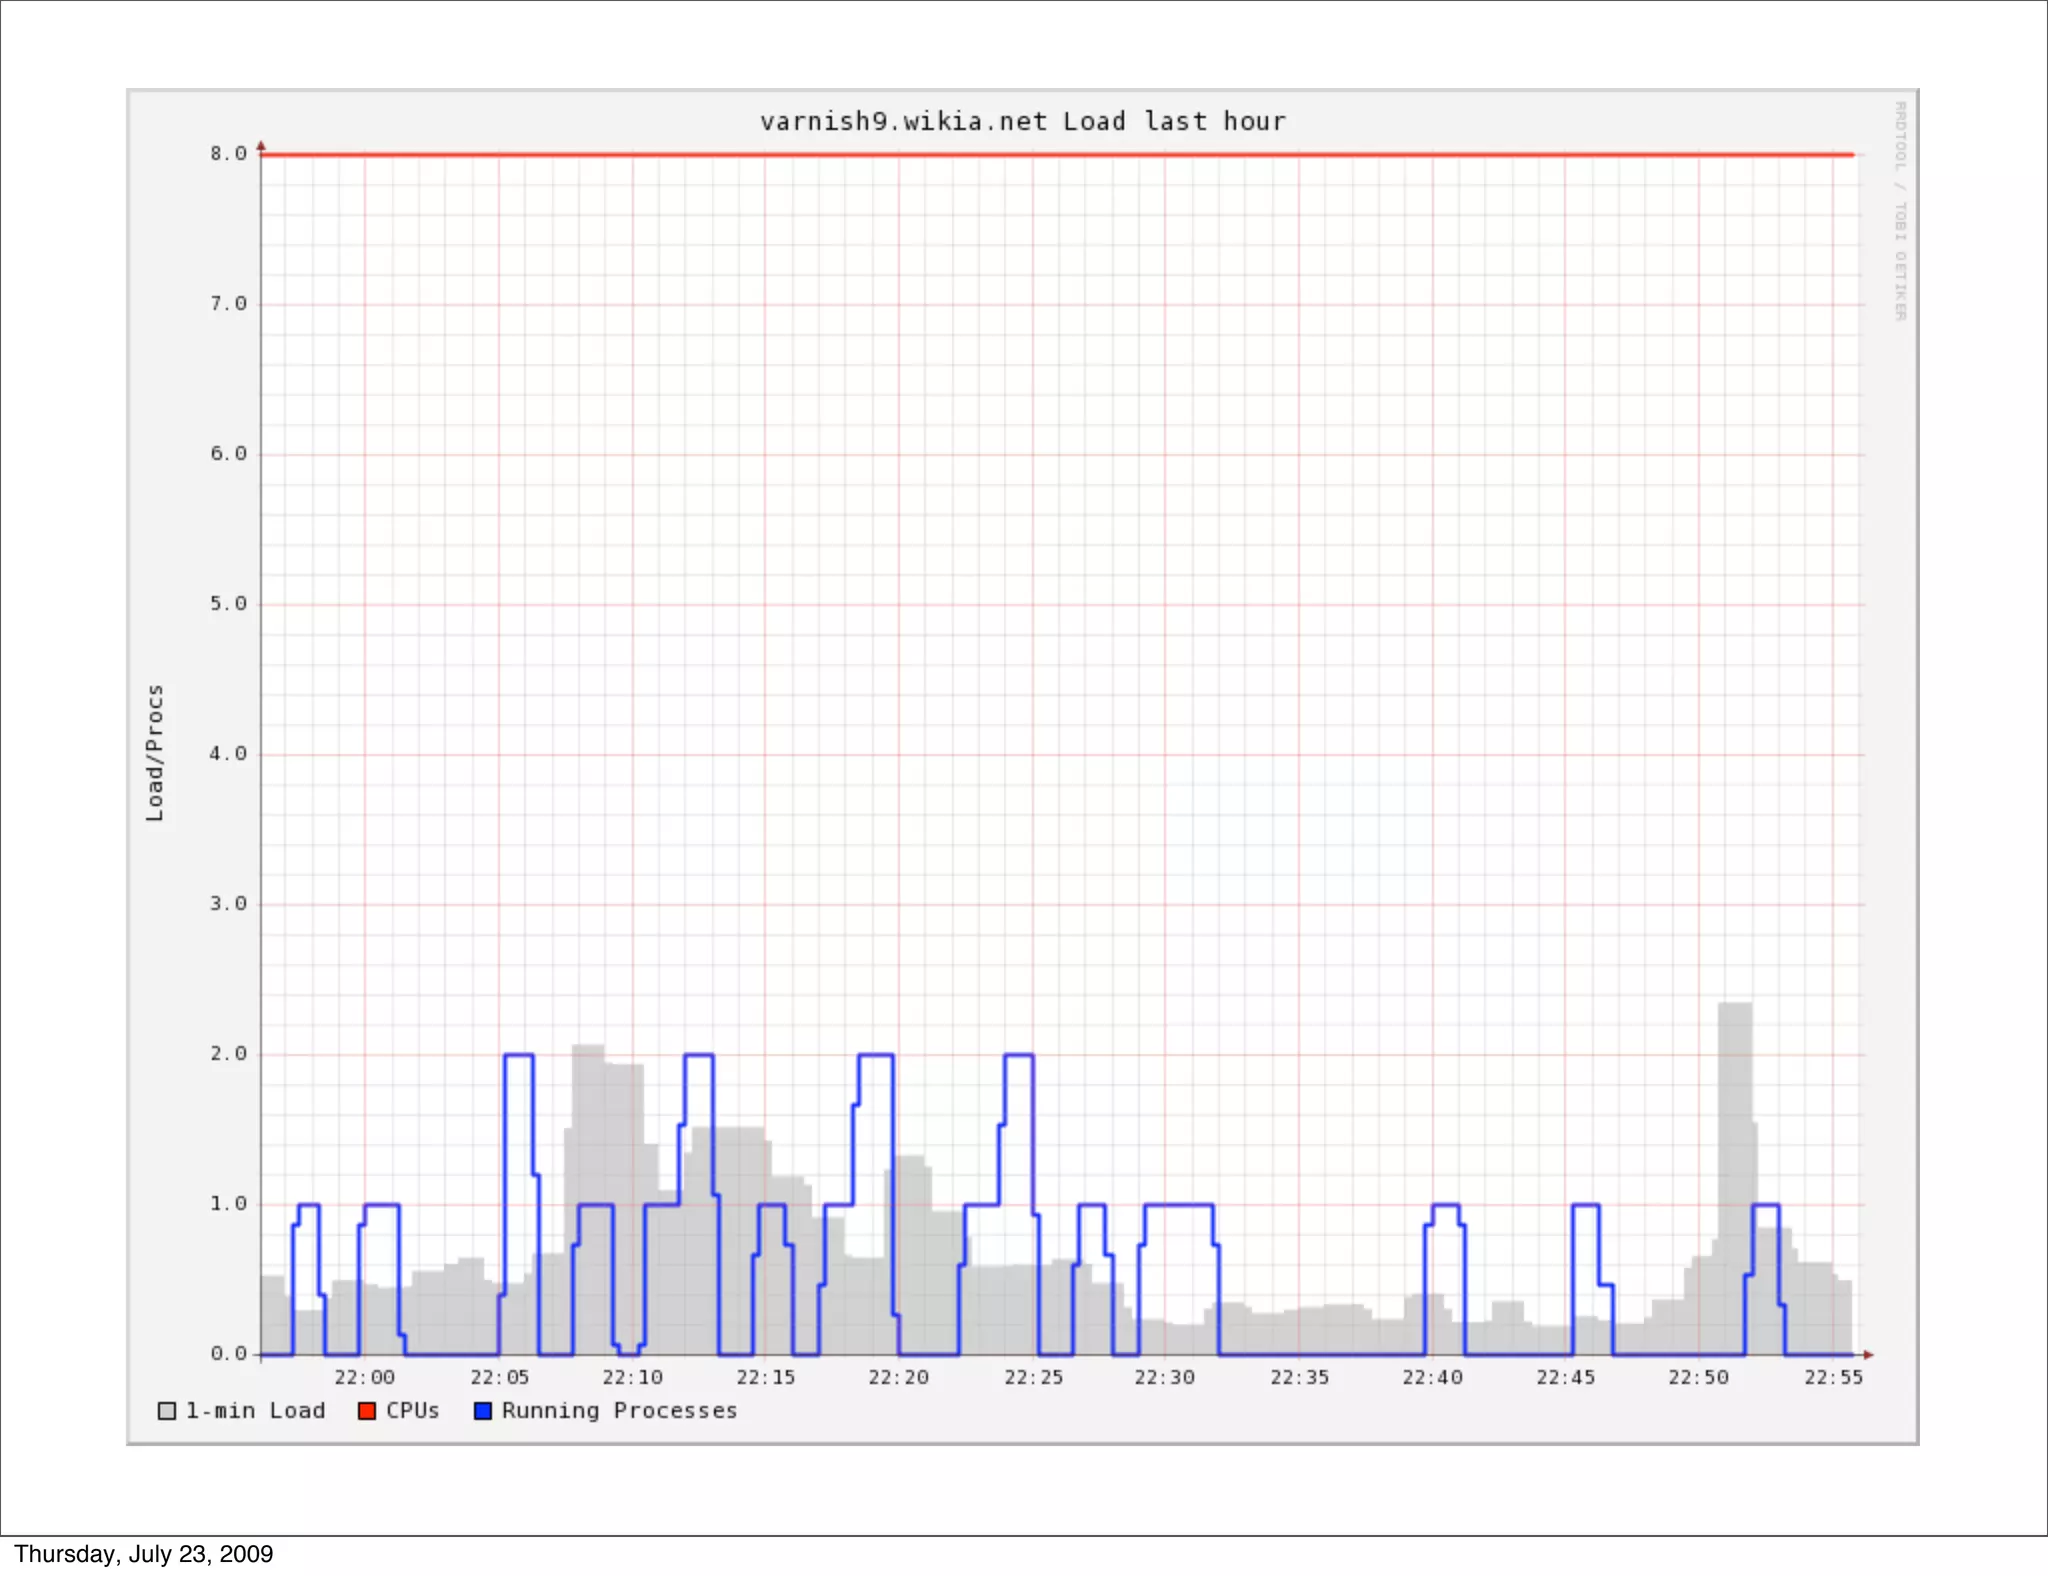Click the red arrow at top of y-axis
The height and width of the screenshot is (1576, 2048).
pyautogui.click(x=261, y=146)
